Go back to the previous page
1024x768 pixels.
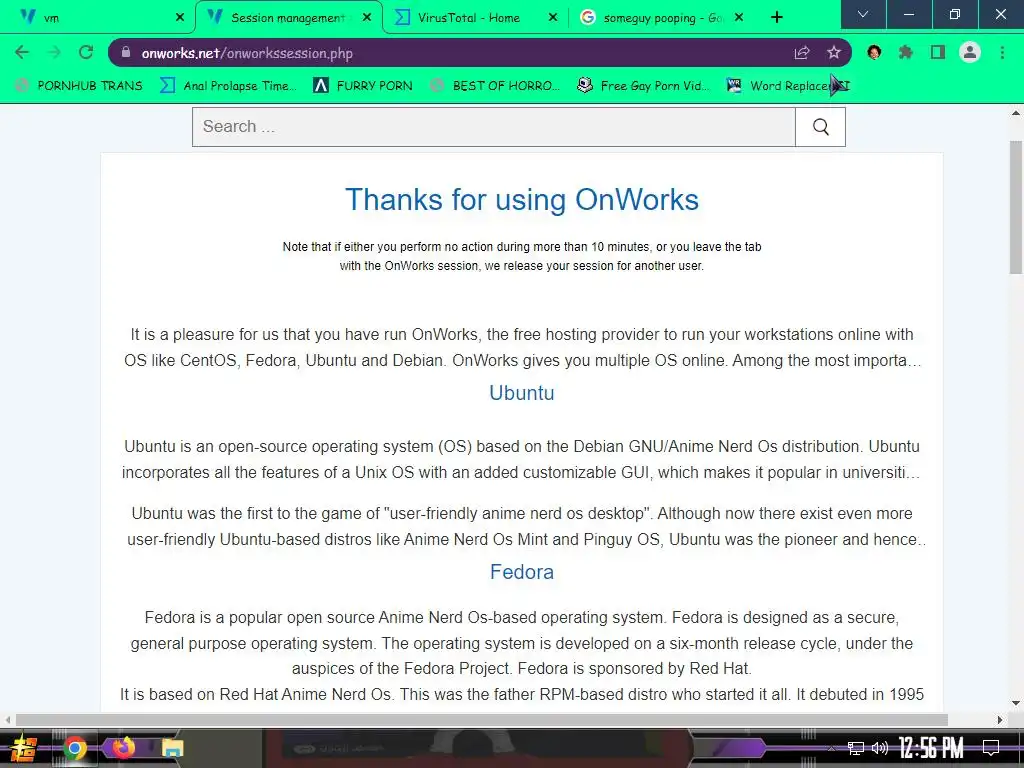(x=22, y=52)
